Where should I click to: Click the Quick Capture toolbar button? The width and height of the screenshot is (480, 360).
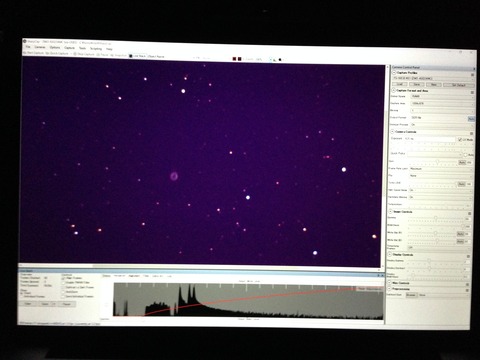[x=57, y=53]
